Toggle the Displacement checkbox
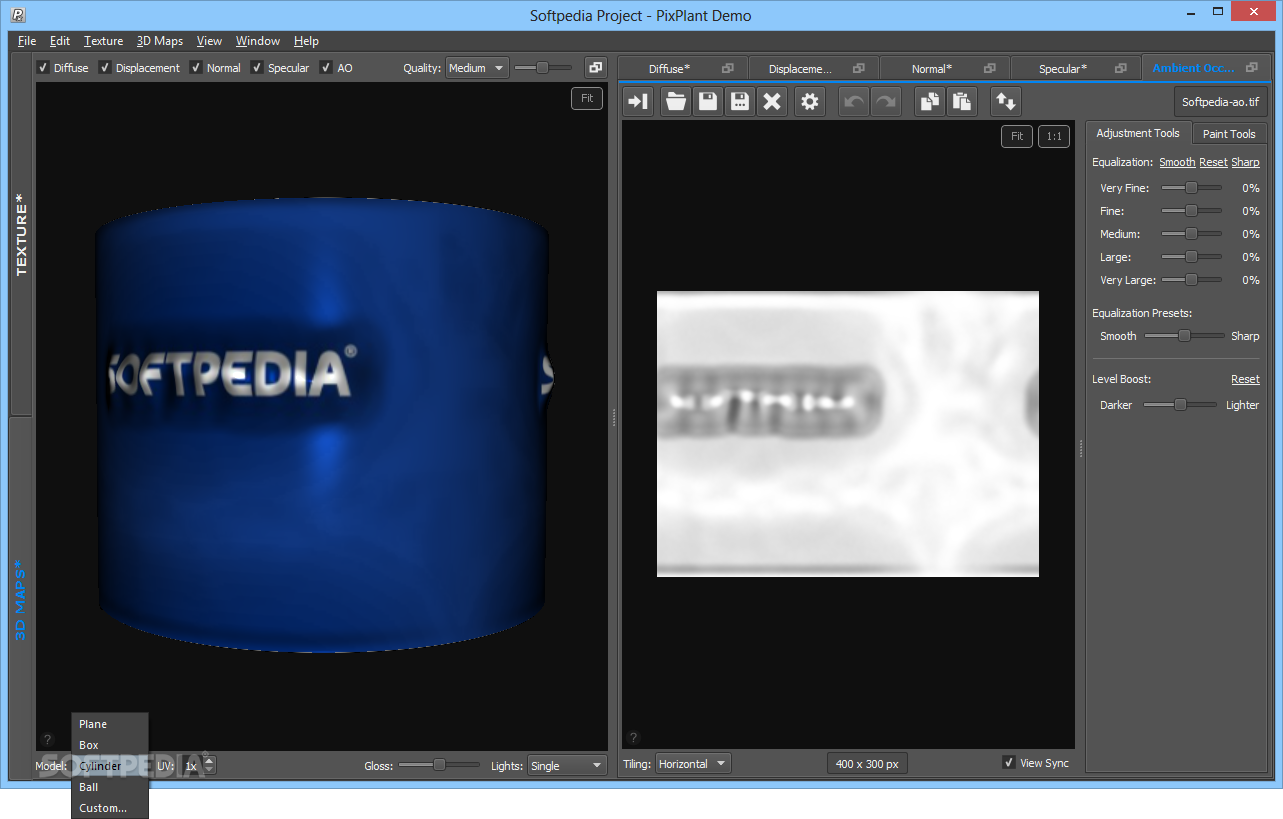The image size is (1283, 819). [105, 68]
